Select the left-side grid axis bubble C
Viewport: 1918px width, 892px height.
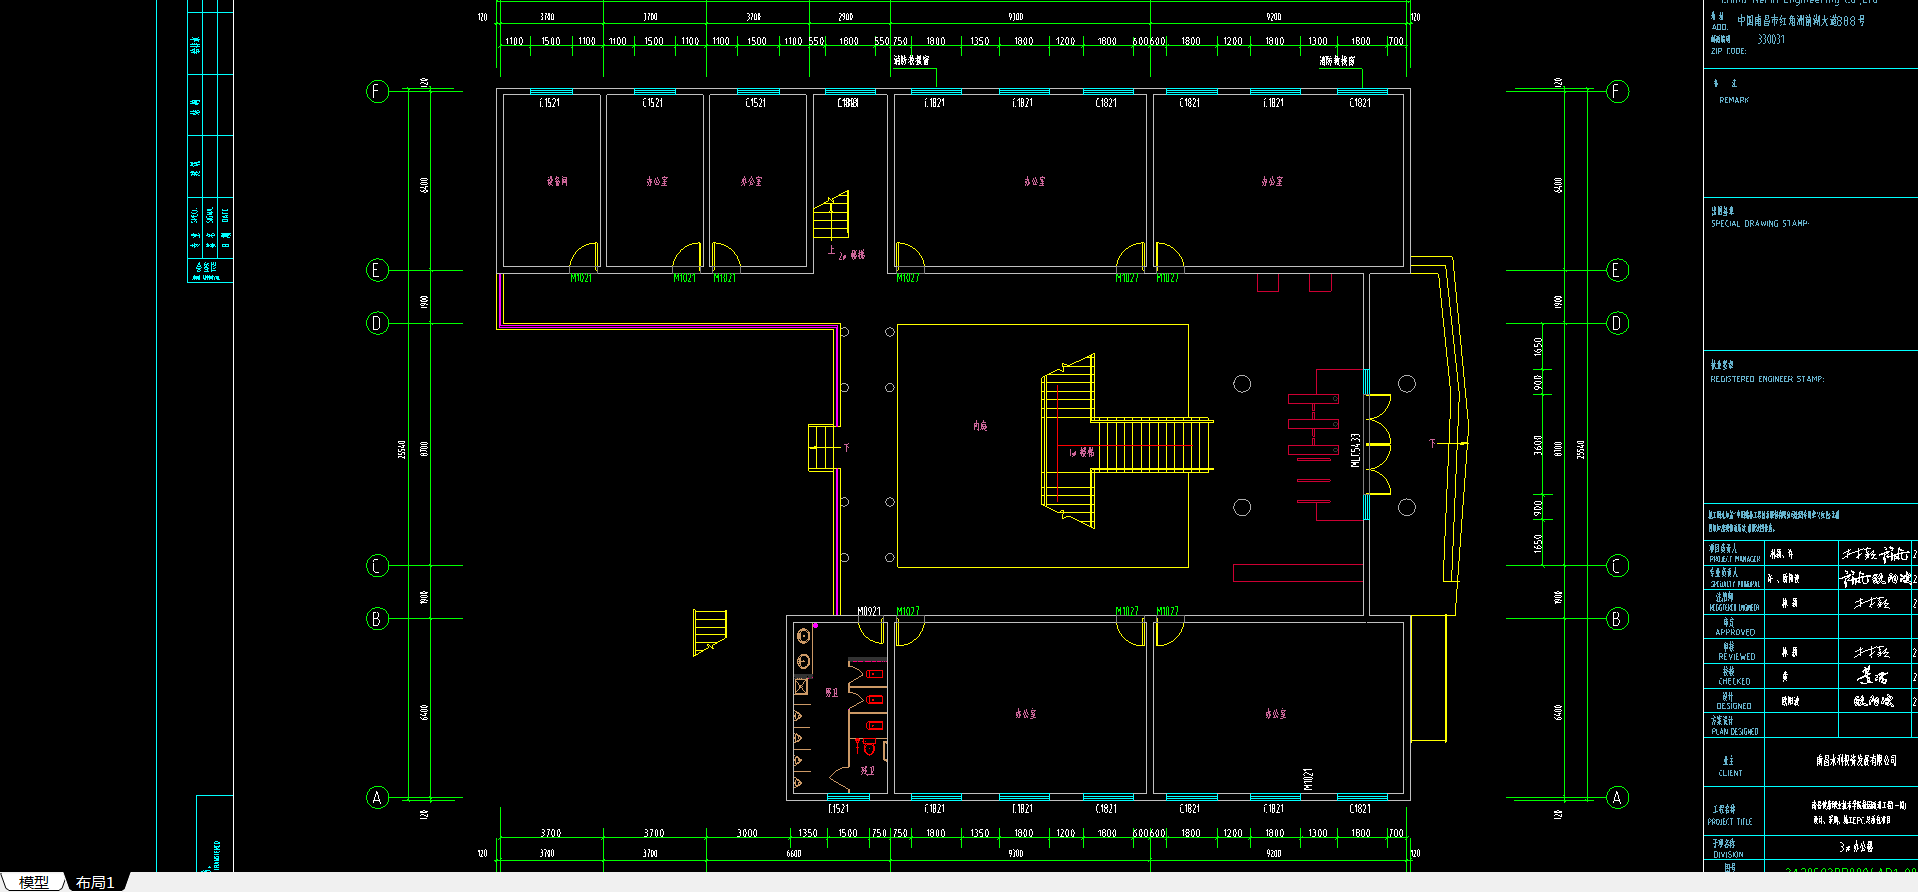(x=377, y=566)
